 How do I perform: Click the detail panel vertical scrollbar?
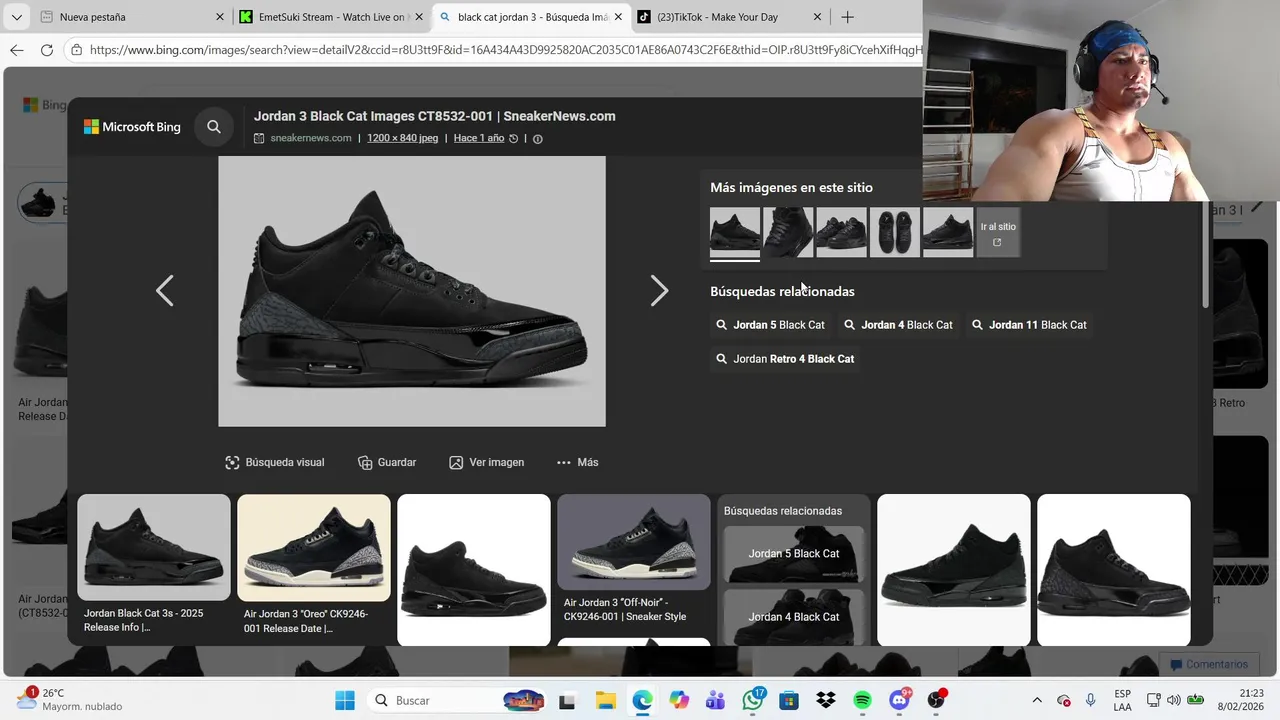(1205, 255)
